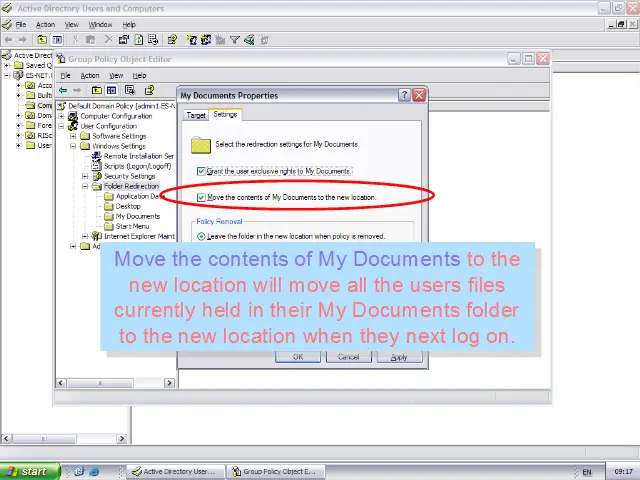Click the EN language indicator in system tray

[587, 472]
